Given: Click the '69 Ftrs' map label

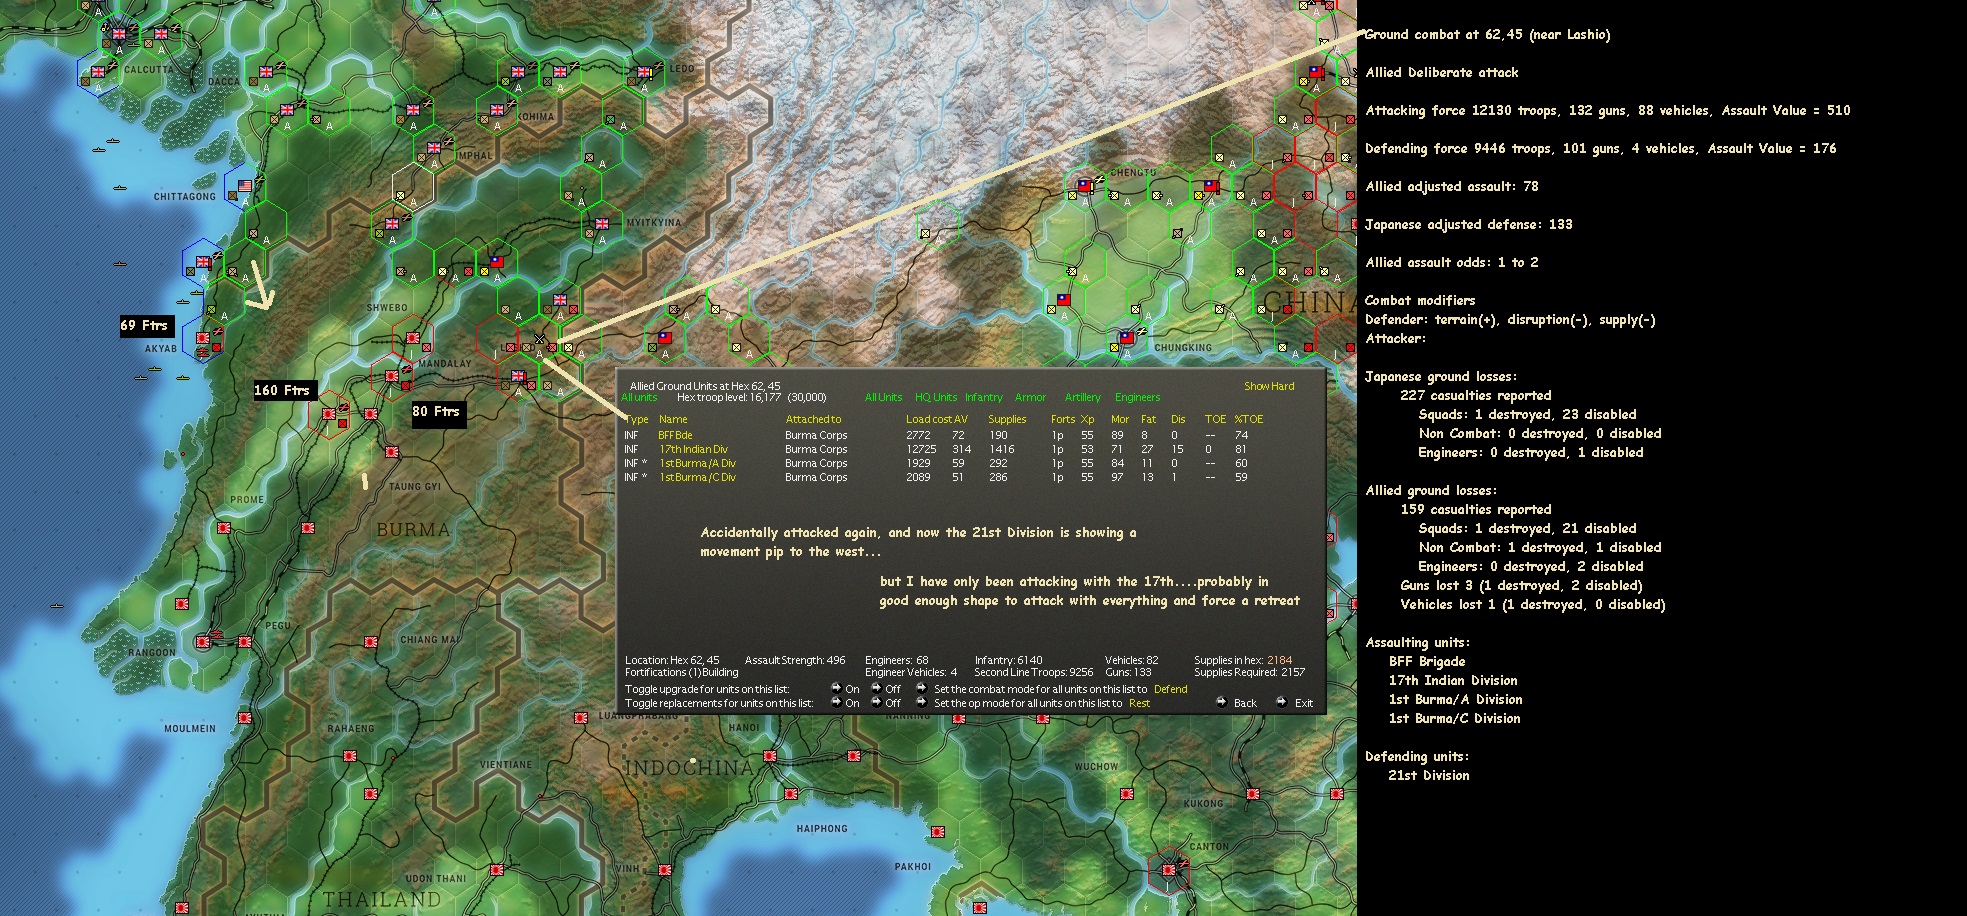Looking at the screenshot, I should click(146, 325).
